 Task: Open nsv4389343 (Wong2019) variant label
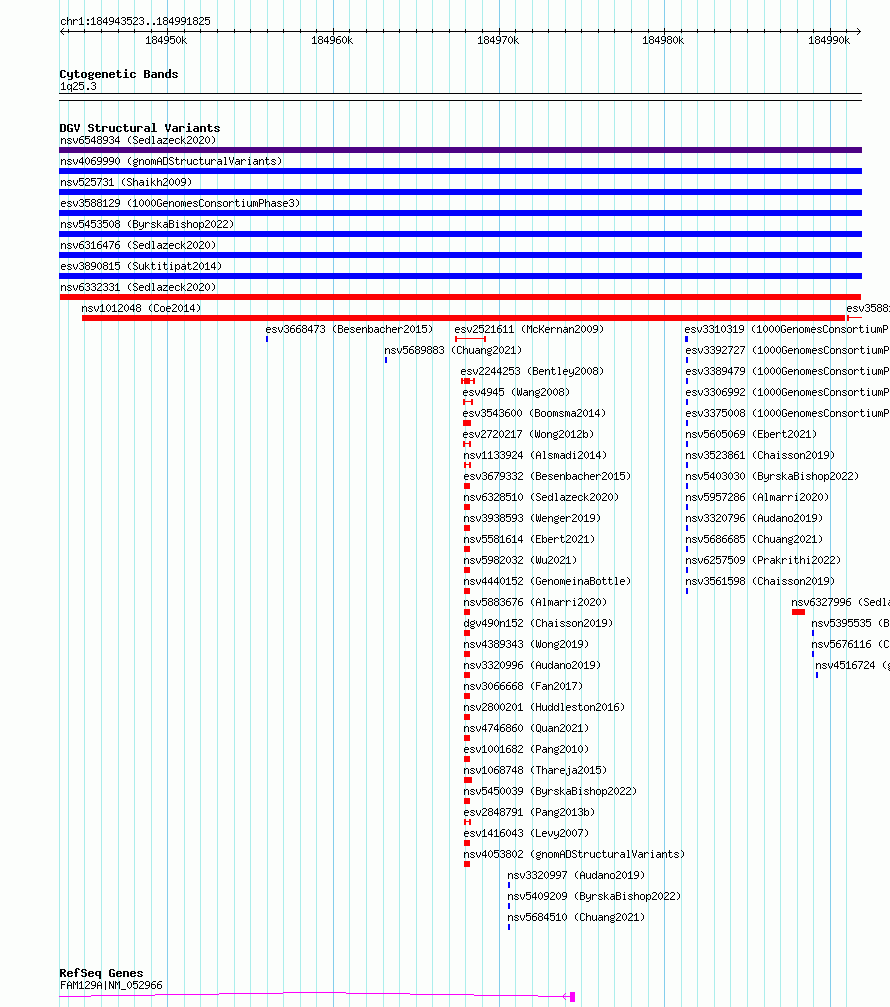526,644
